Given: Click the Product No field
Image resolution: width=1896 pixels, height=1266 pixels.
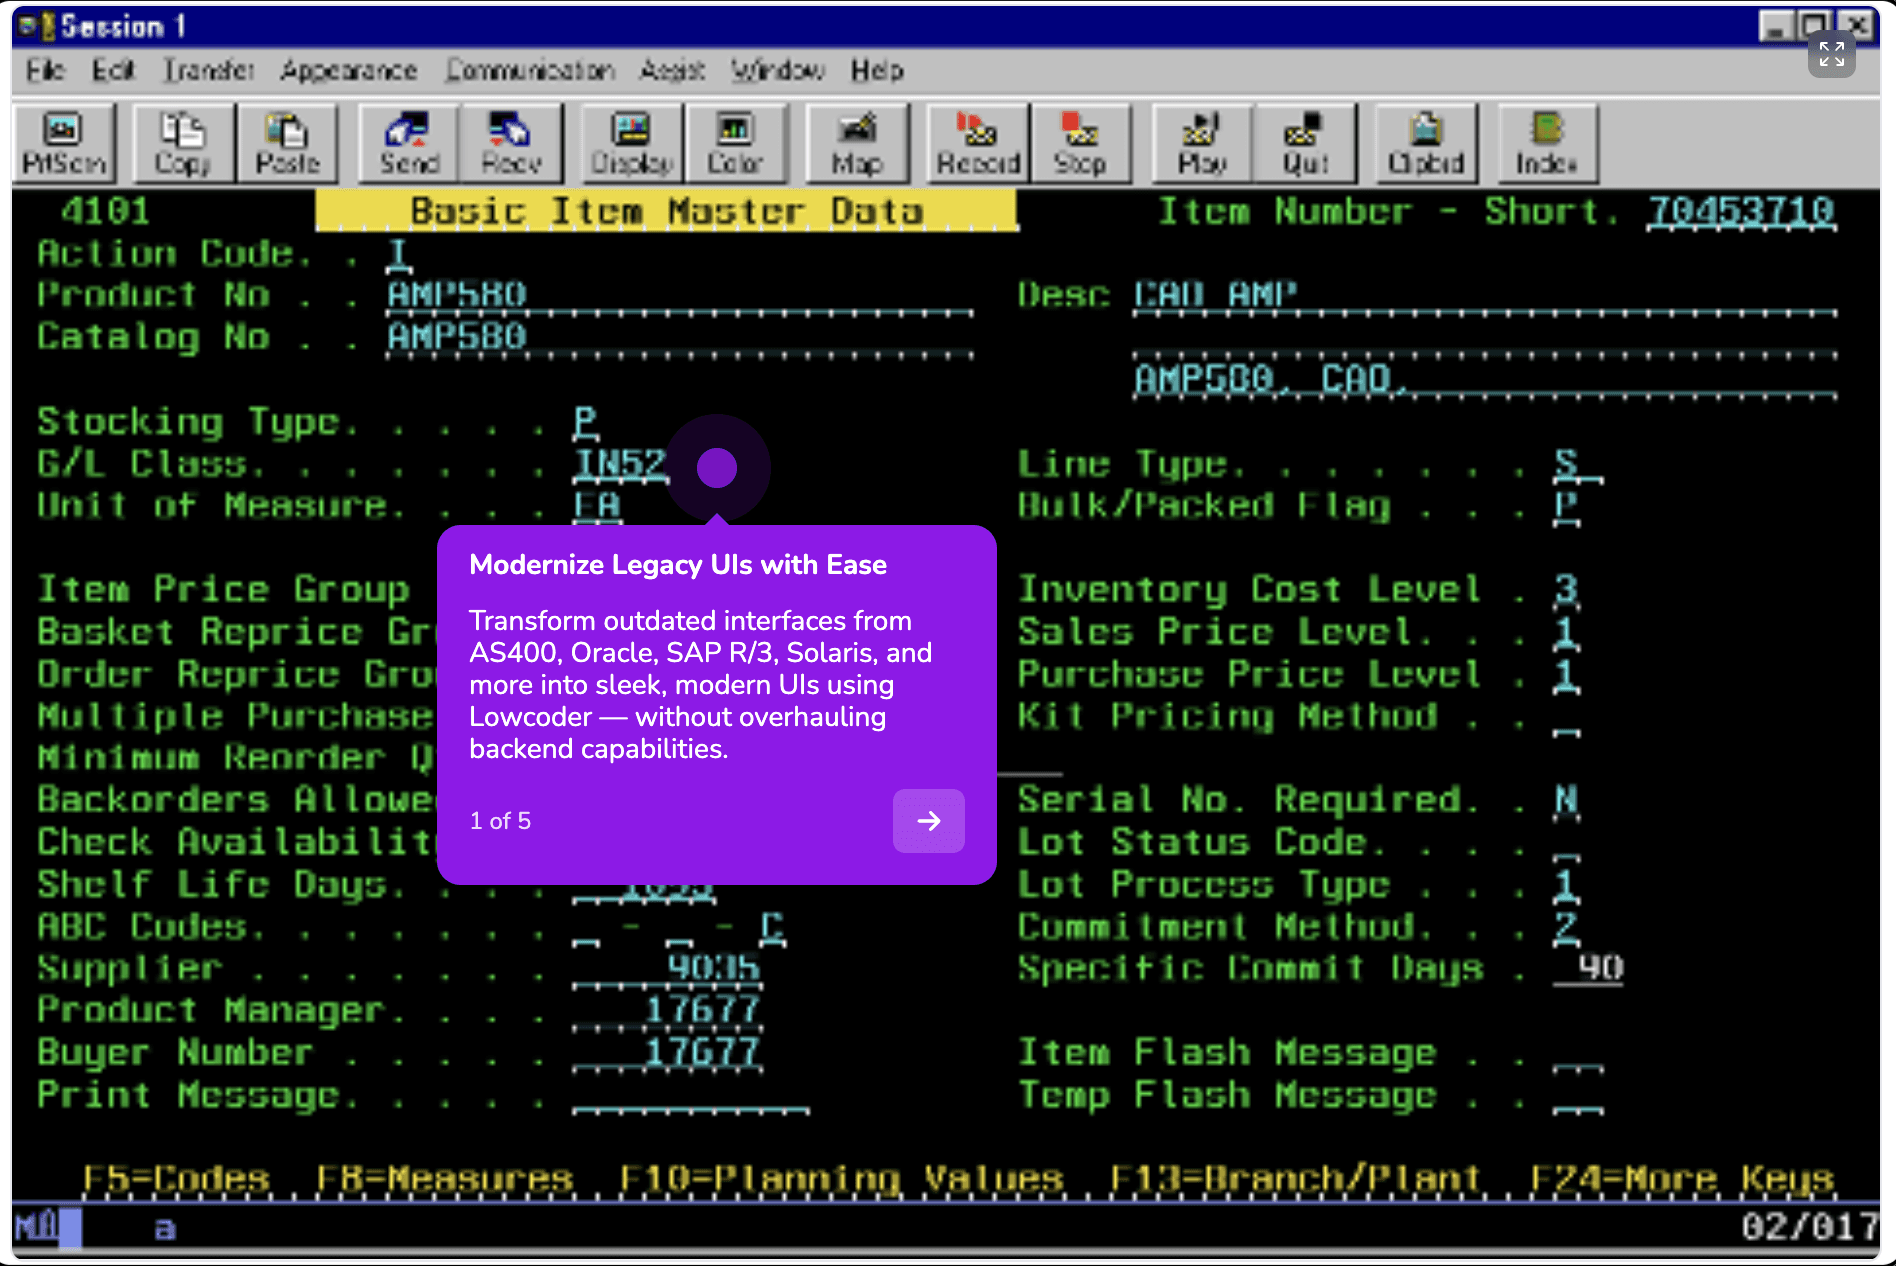Looking at the screenshot, I should pos(680,296).
